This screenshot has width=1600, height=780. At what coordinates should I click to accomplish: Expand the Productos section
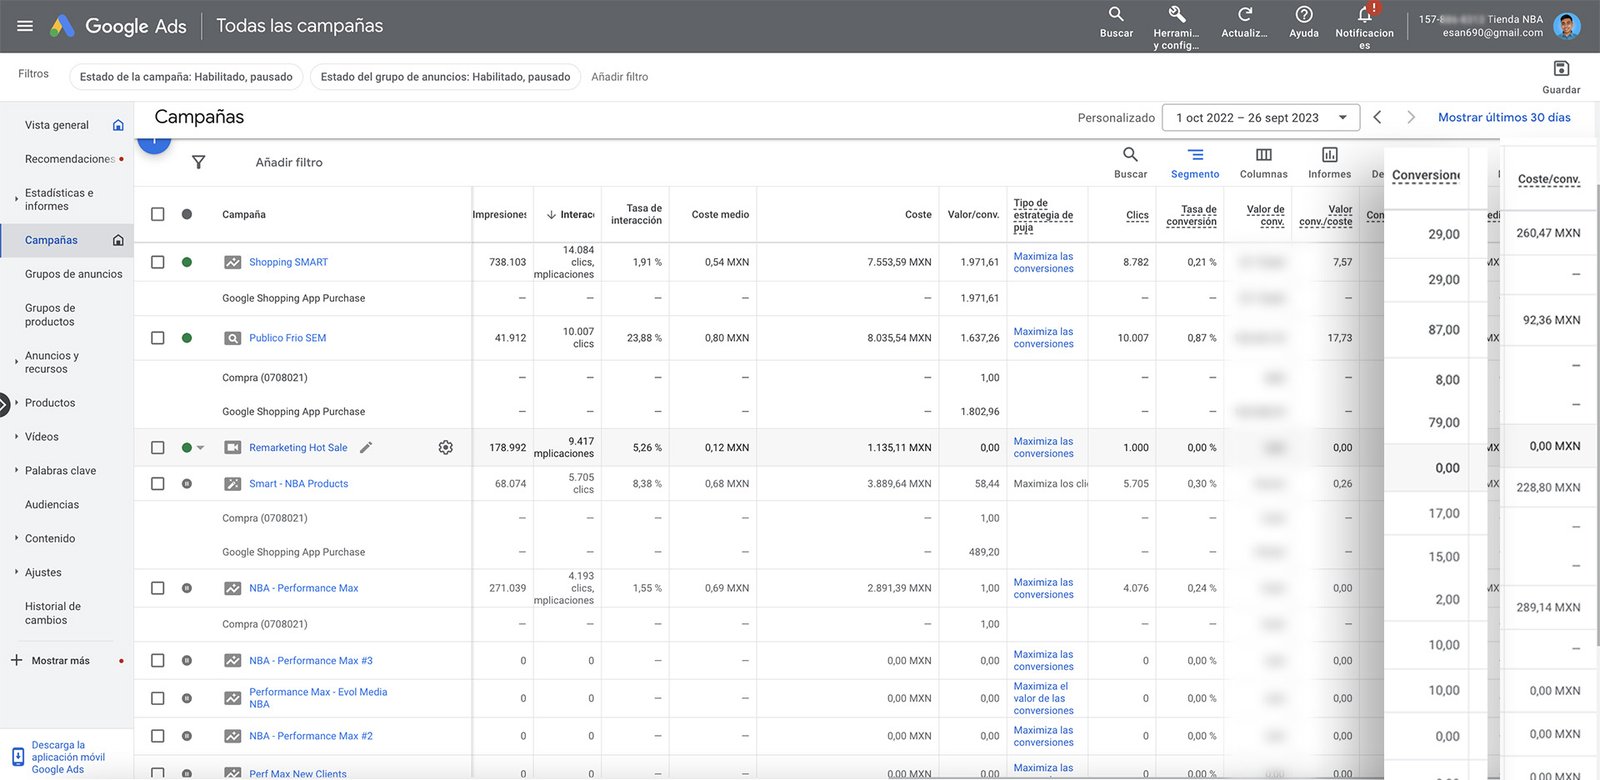(16, 403)
